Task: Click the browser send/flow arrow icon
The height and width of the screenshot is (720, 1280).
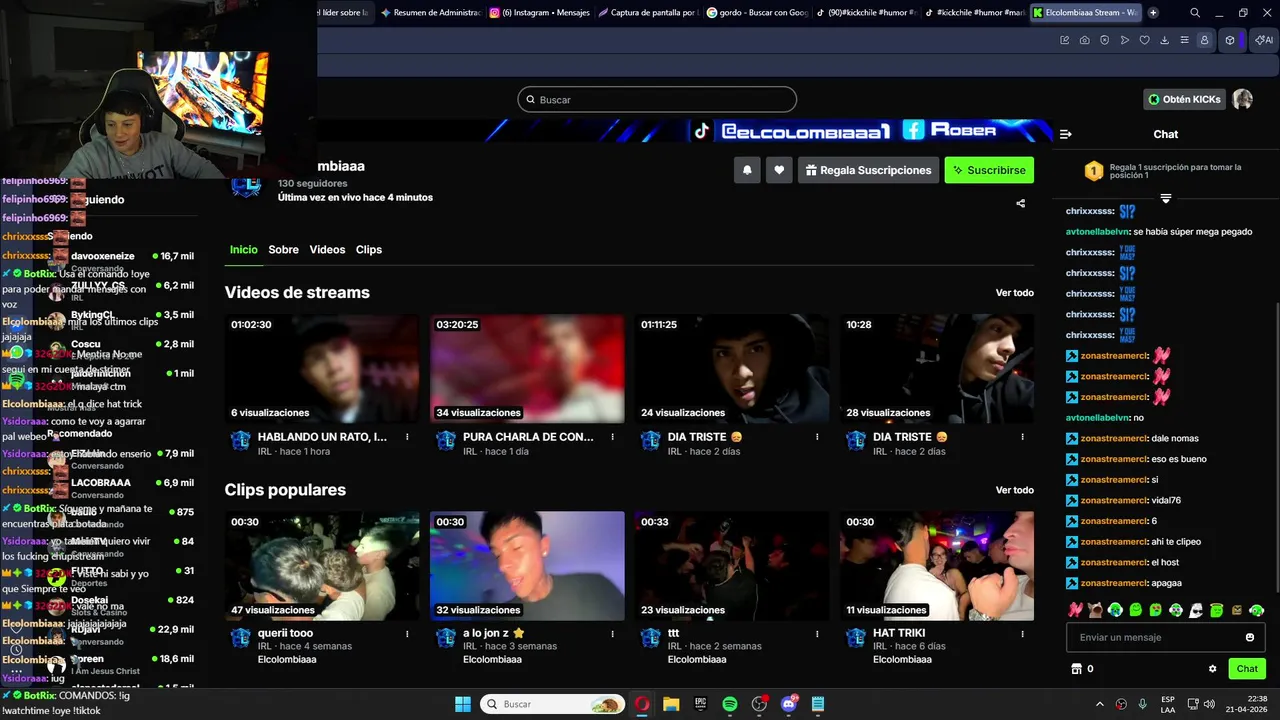Action: 1124,40
